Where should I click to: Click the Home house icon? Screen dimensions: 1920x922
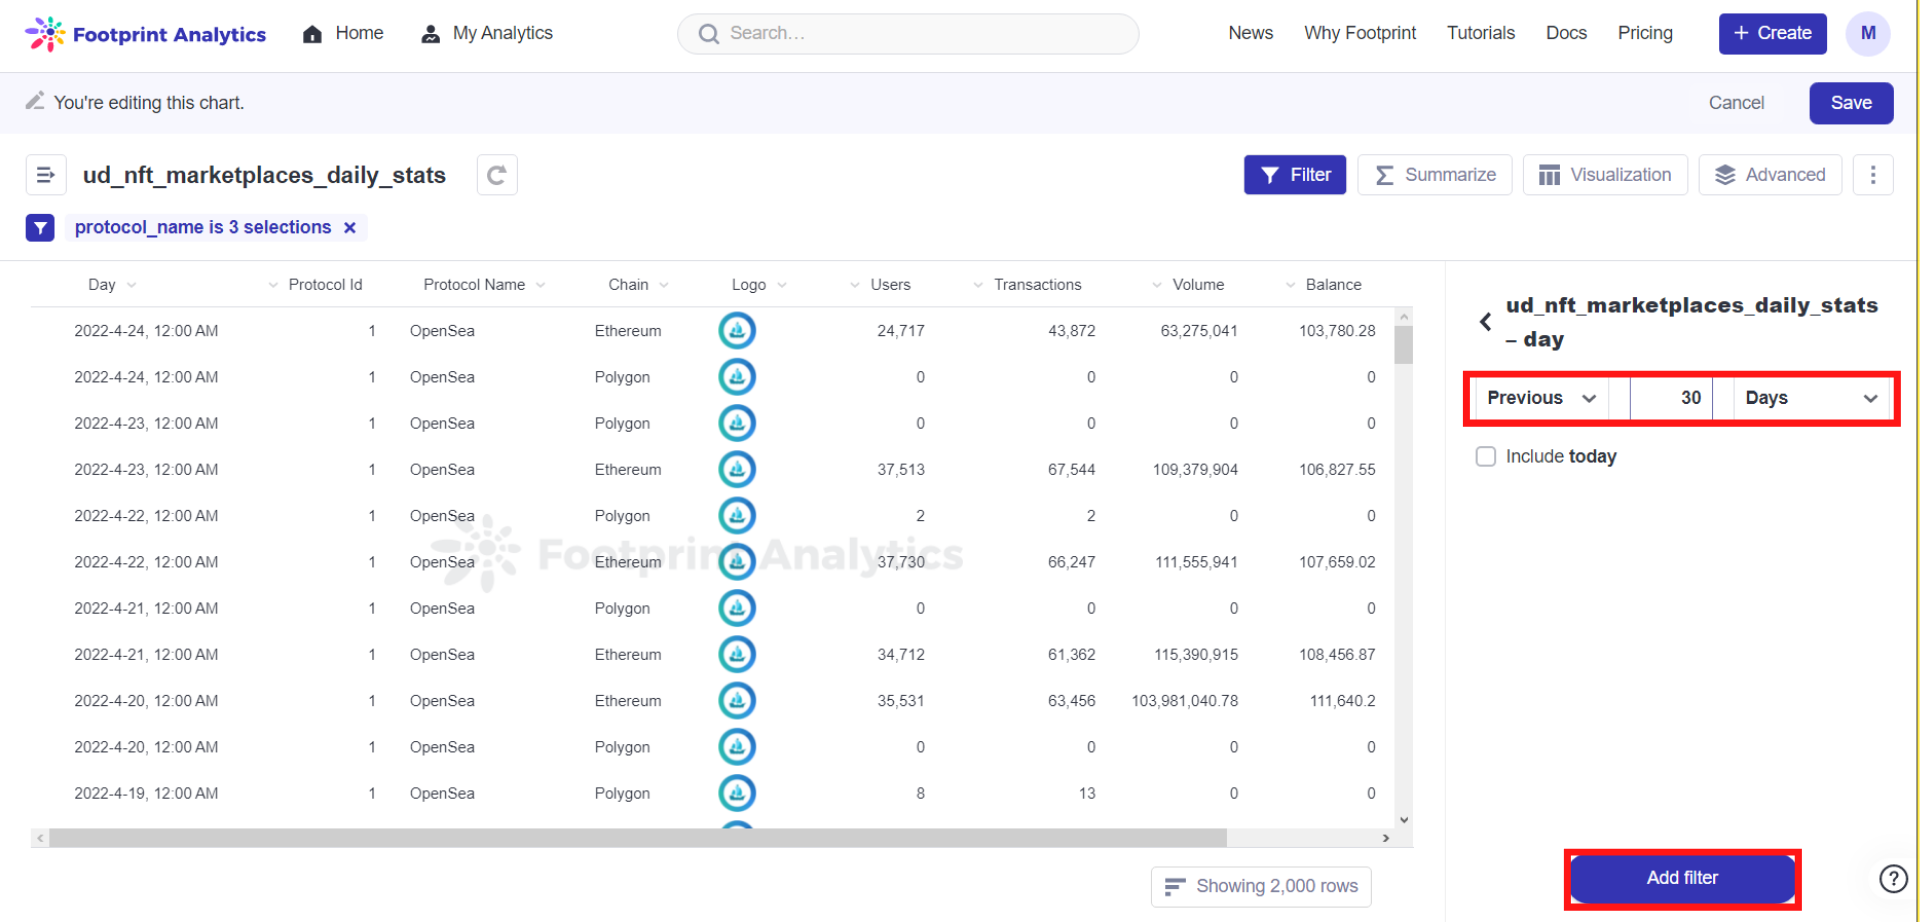coord(312,34)
